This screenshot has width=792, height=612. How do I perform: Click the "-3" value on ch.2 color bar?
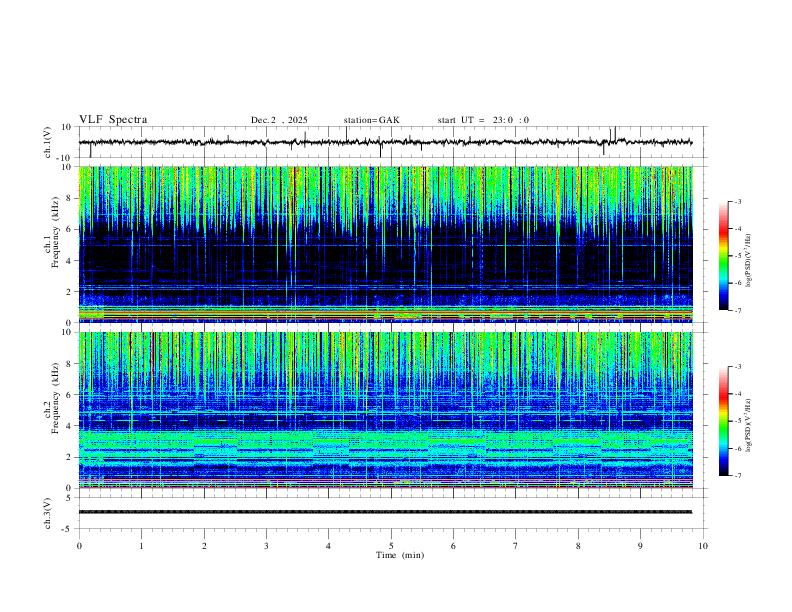[737, 367]
